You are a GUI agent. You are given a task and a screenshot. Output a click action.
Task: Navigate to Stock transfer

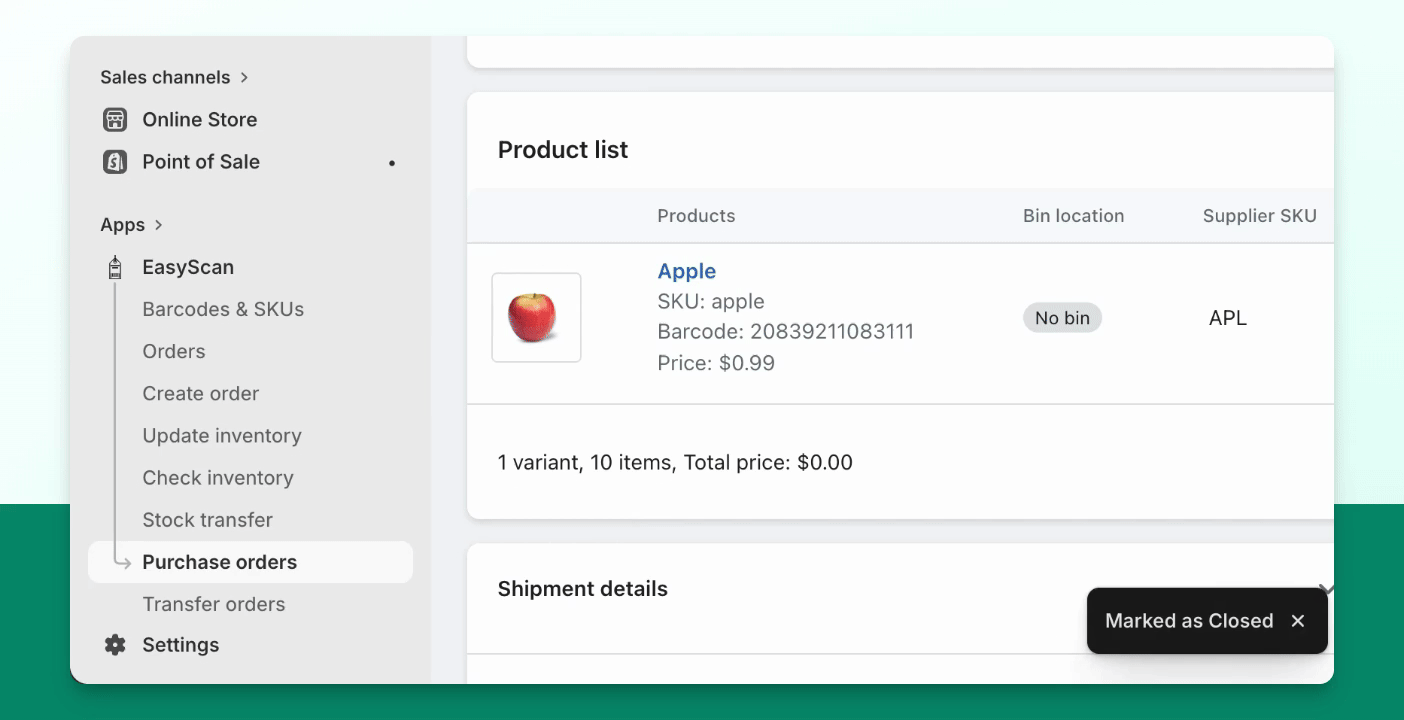click(x=208, y=520)
